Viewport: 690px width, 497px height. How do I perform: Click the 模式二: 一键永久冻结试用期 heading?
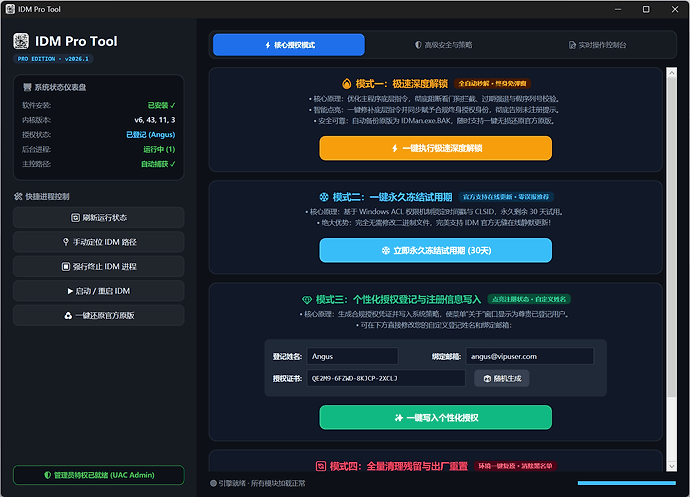[393, 197]
